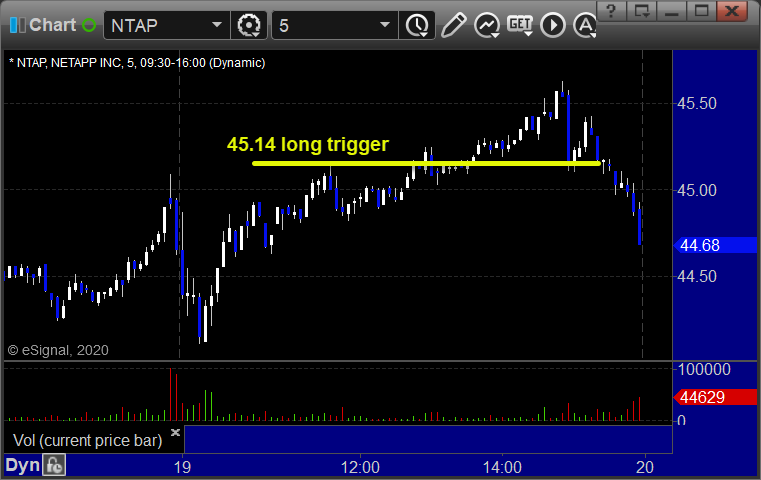
Task: Click the 100000 volume axis label
Action: click(x=704, y=369)
